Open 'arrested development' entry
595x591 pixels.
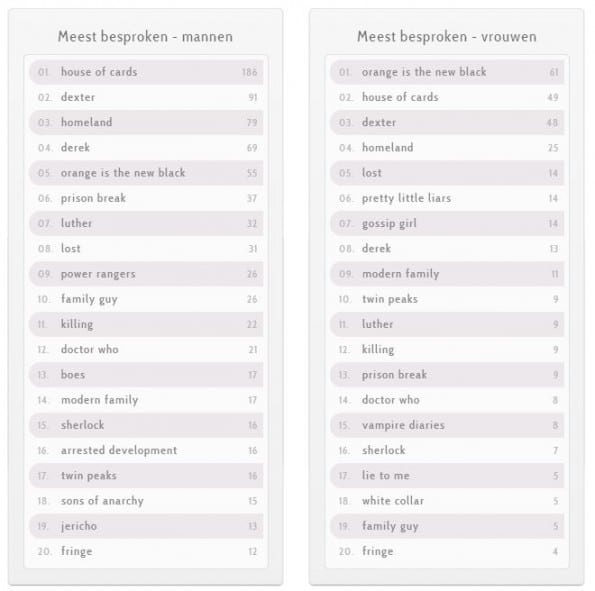(x=146, y=450)
